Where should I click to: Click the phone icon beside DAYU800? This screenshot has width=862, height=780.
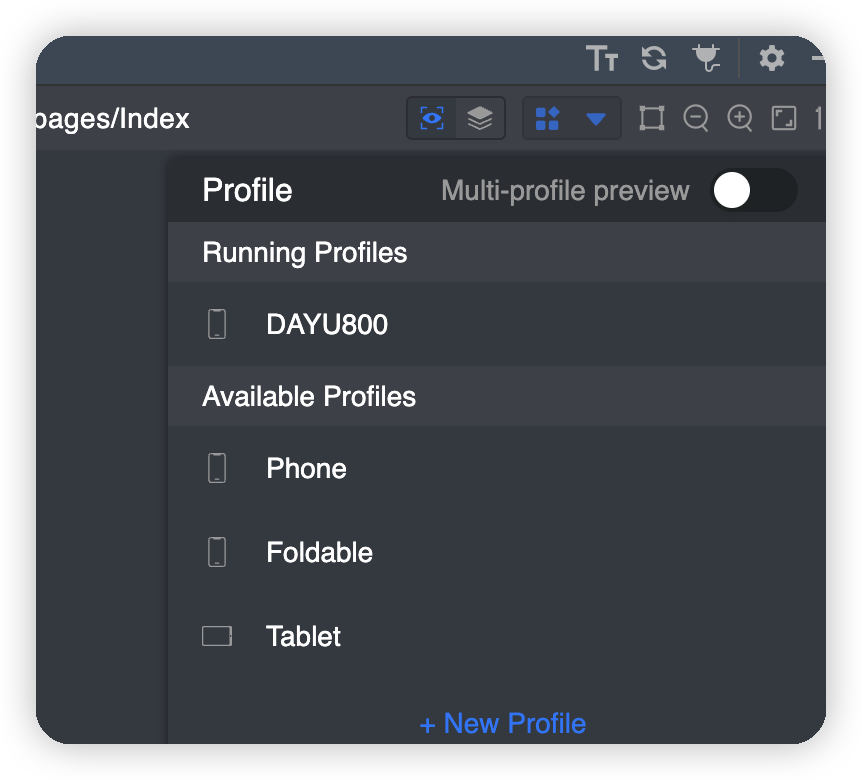[x=217, y=324]
